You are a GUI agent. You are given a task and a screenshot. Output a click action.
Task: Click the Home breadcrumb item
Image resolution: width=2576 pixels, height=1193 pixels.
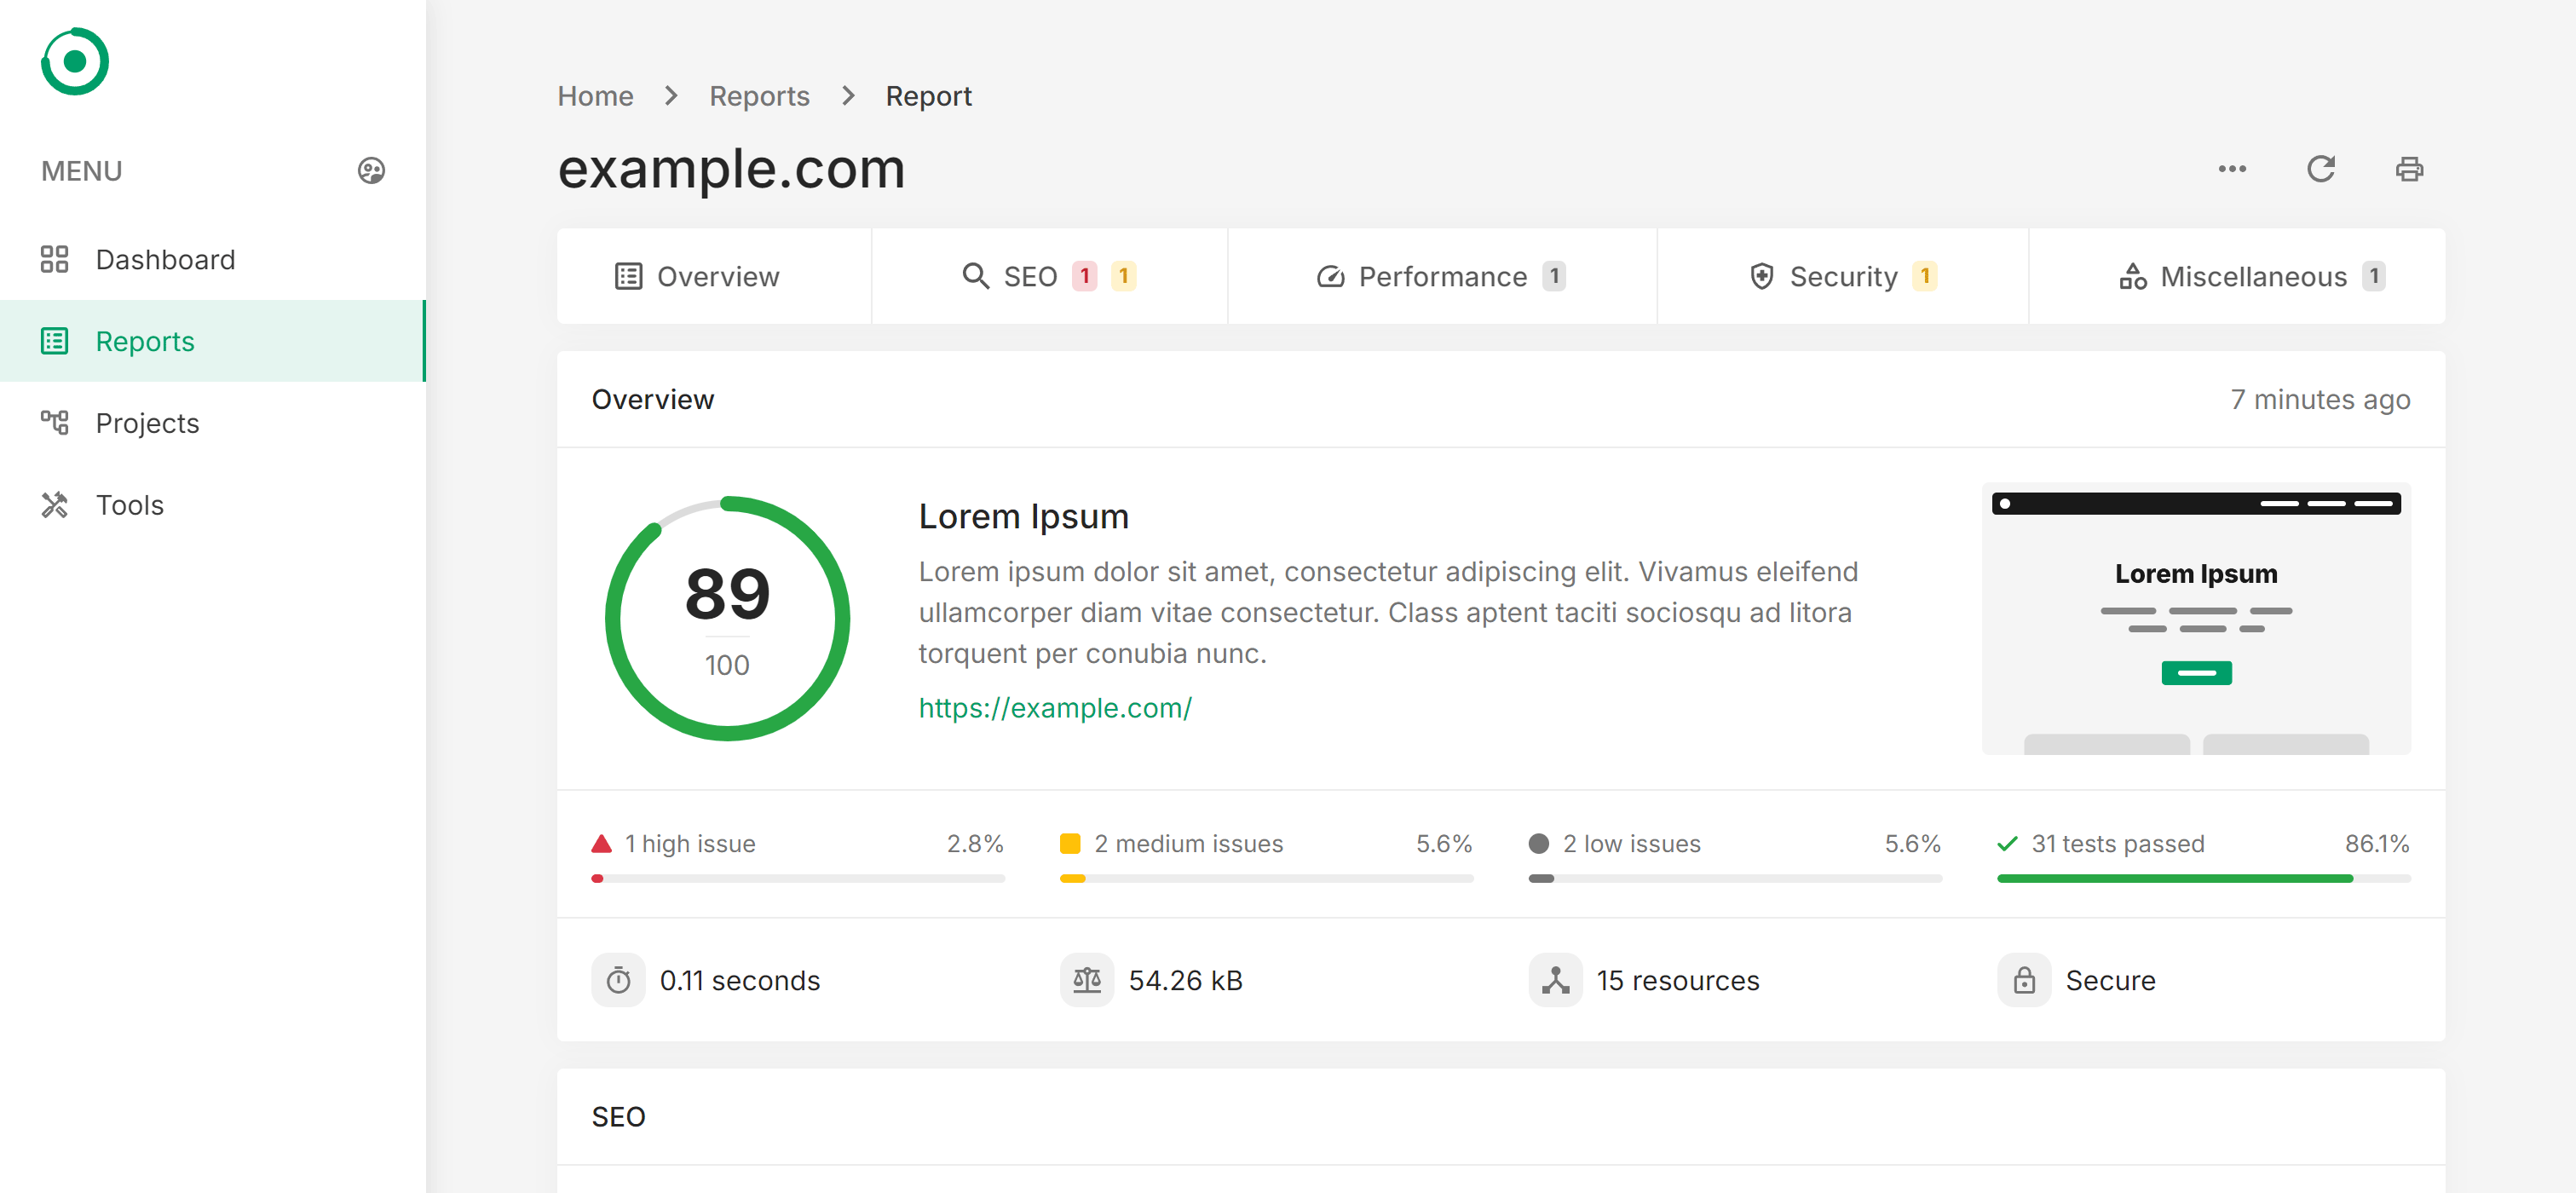pyautogui.click(x=596, y=95)
